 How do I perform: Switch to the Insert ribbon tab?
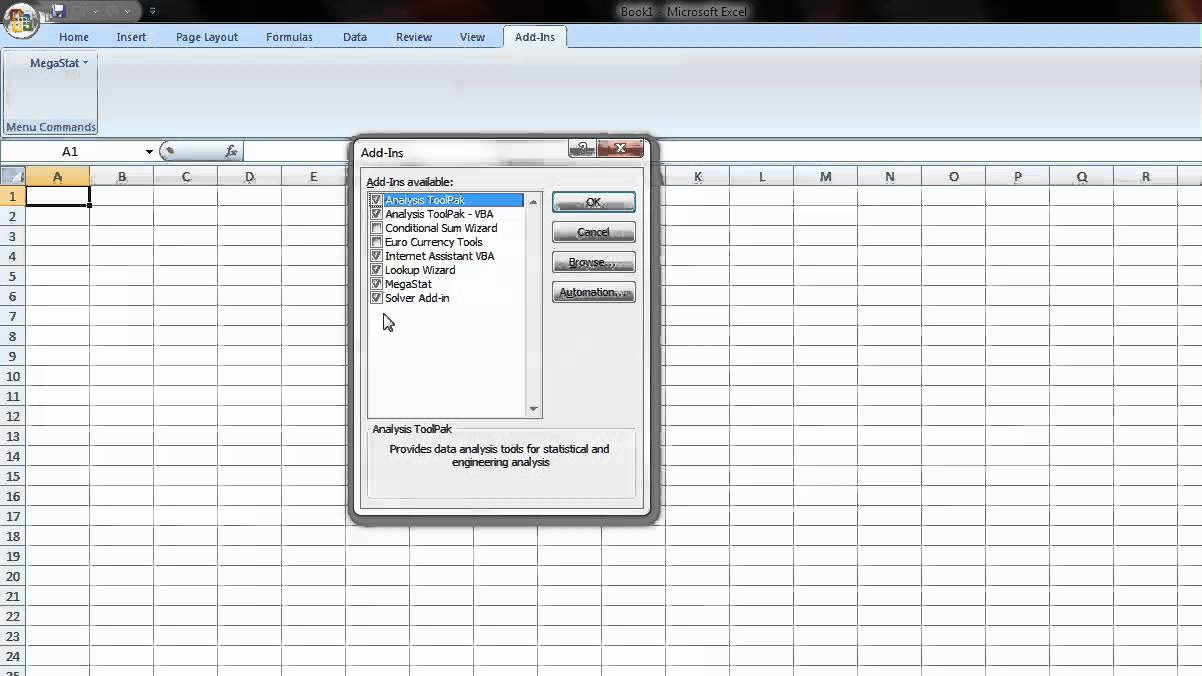[131, 37]
